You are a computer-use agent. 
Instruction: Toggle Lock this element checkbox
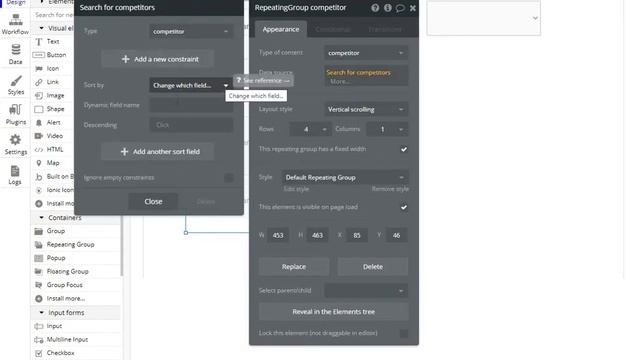[404, 333]
